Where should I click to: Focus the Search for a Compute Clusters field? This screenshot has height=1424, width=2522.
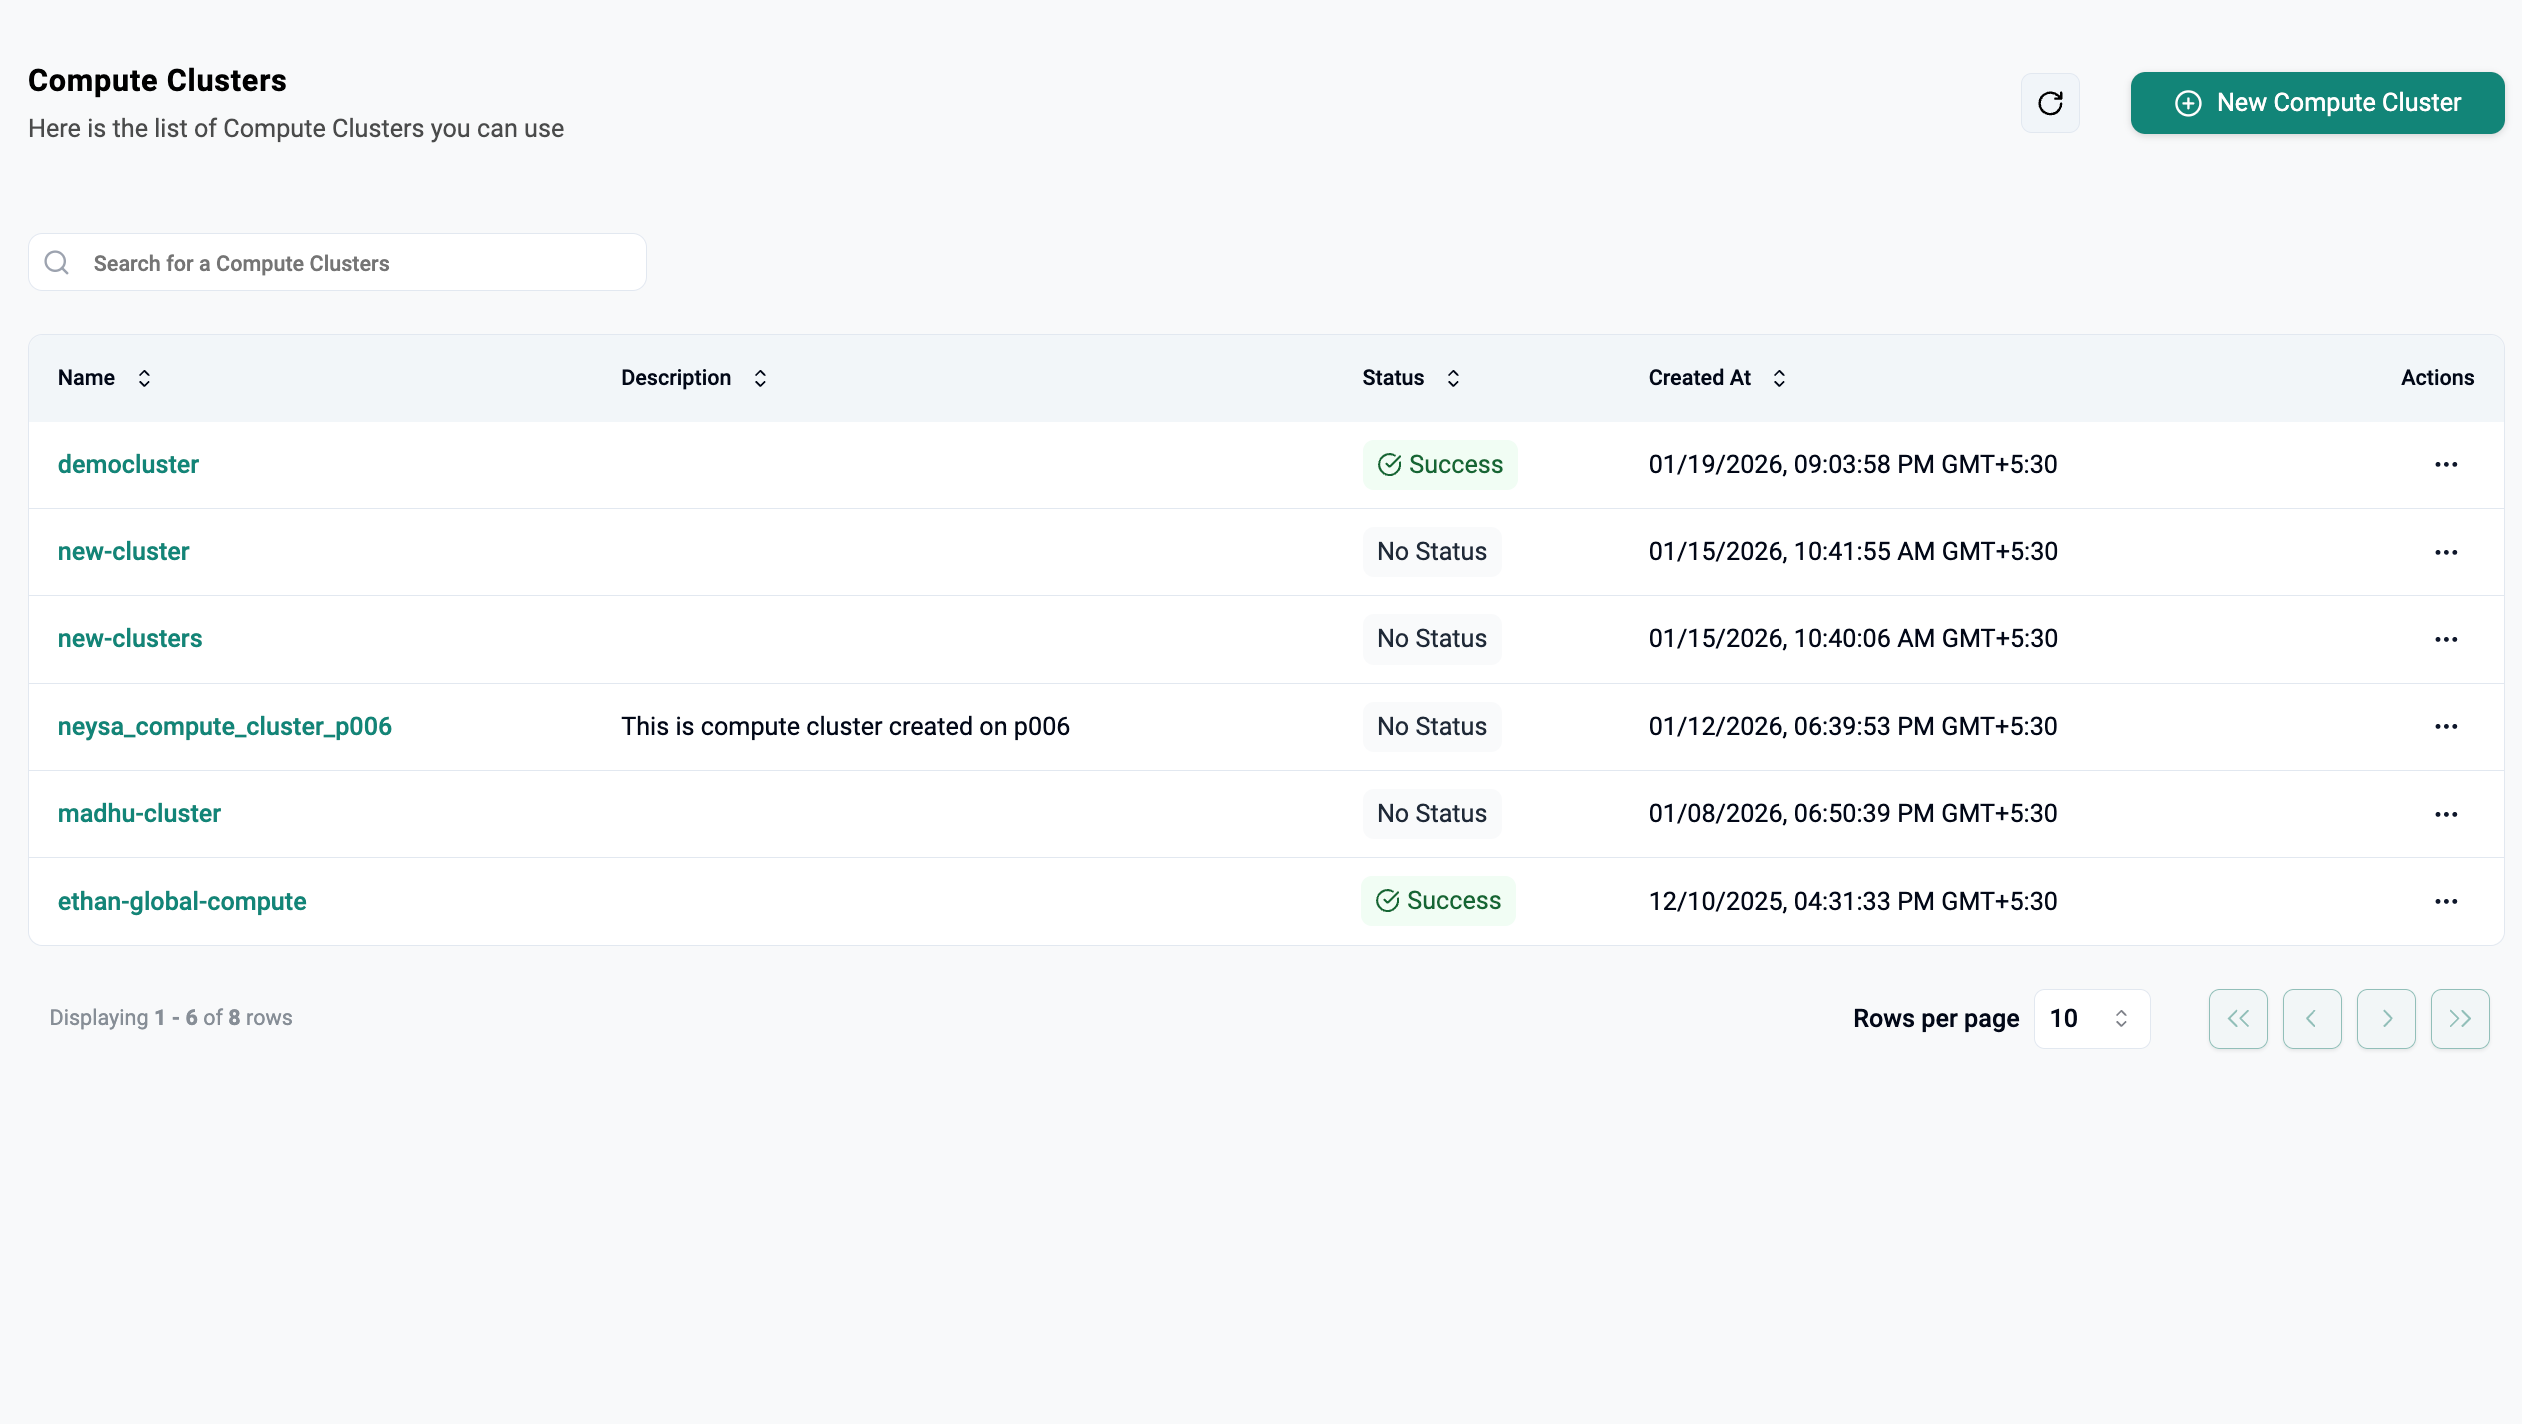338,263
